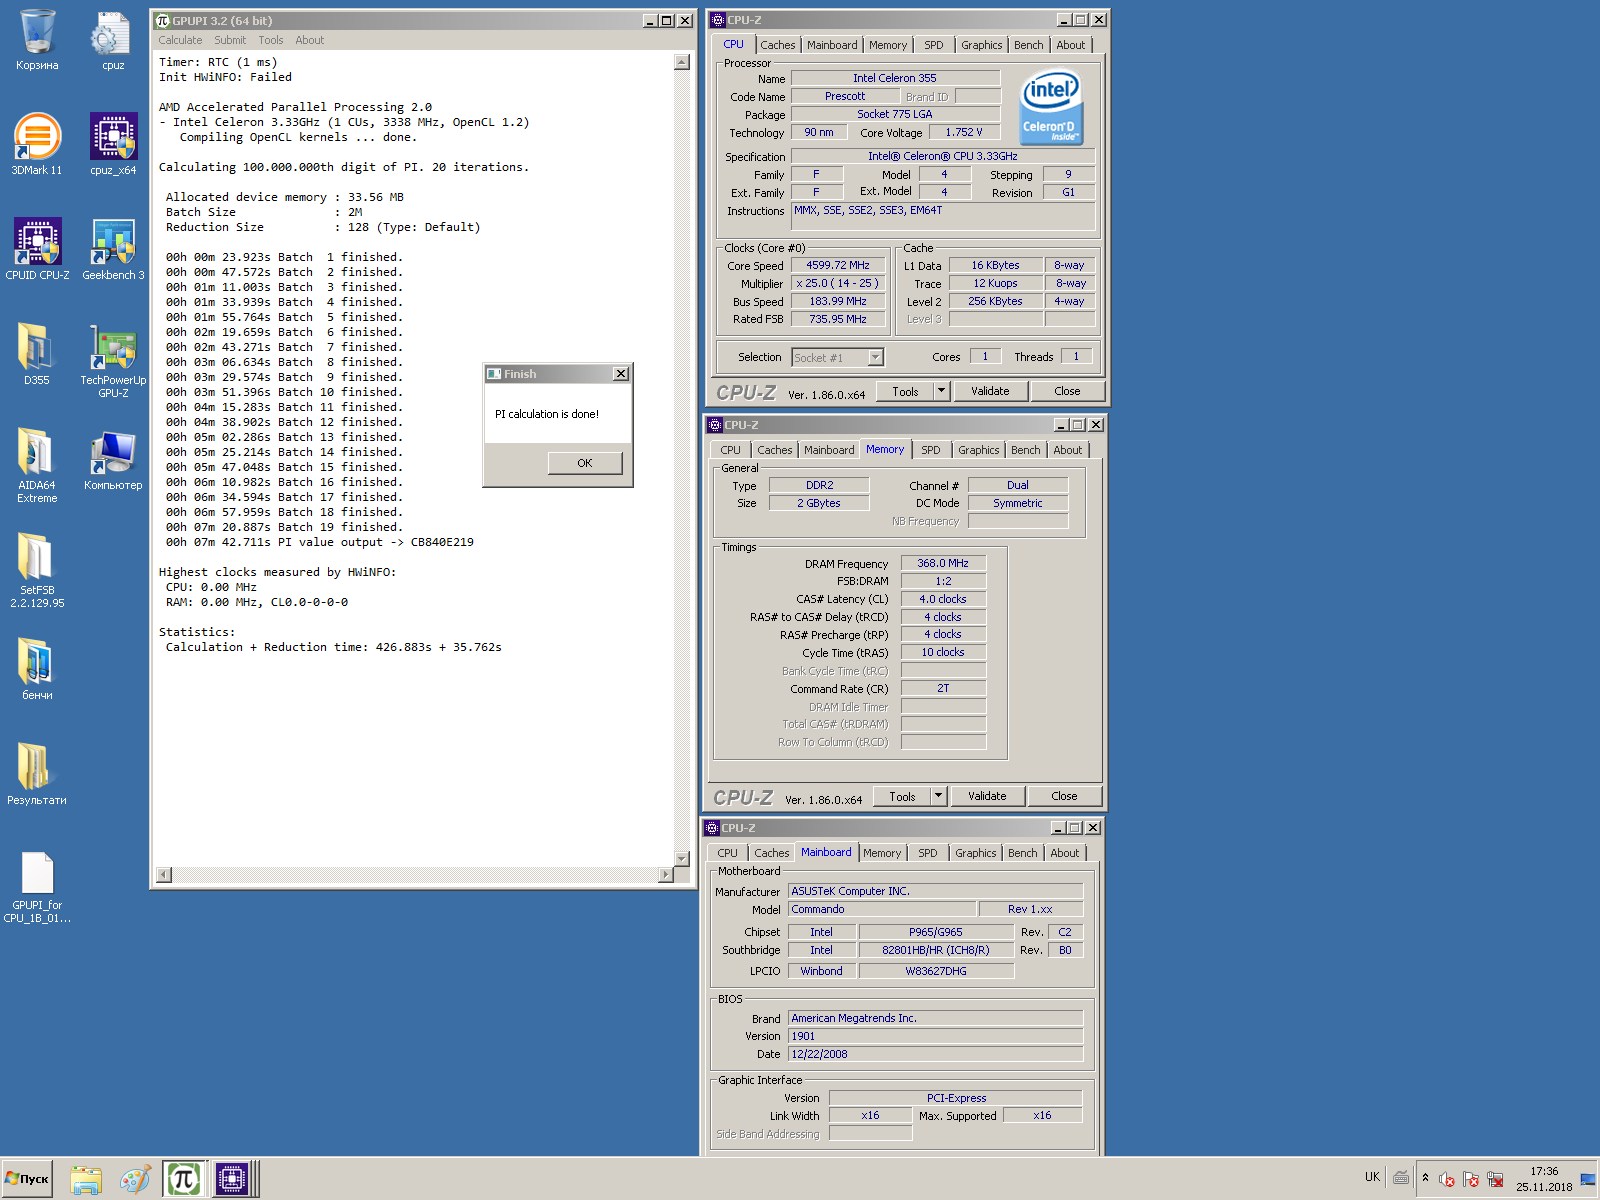
Task: Open About tab in top CPU-Z window
Action: [1071, 45]
